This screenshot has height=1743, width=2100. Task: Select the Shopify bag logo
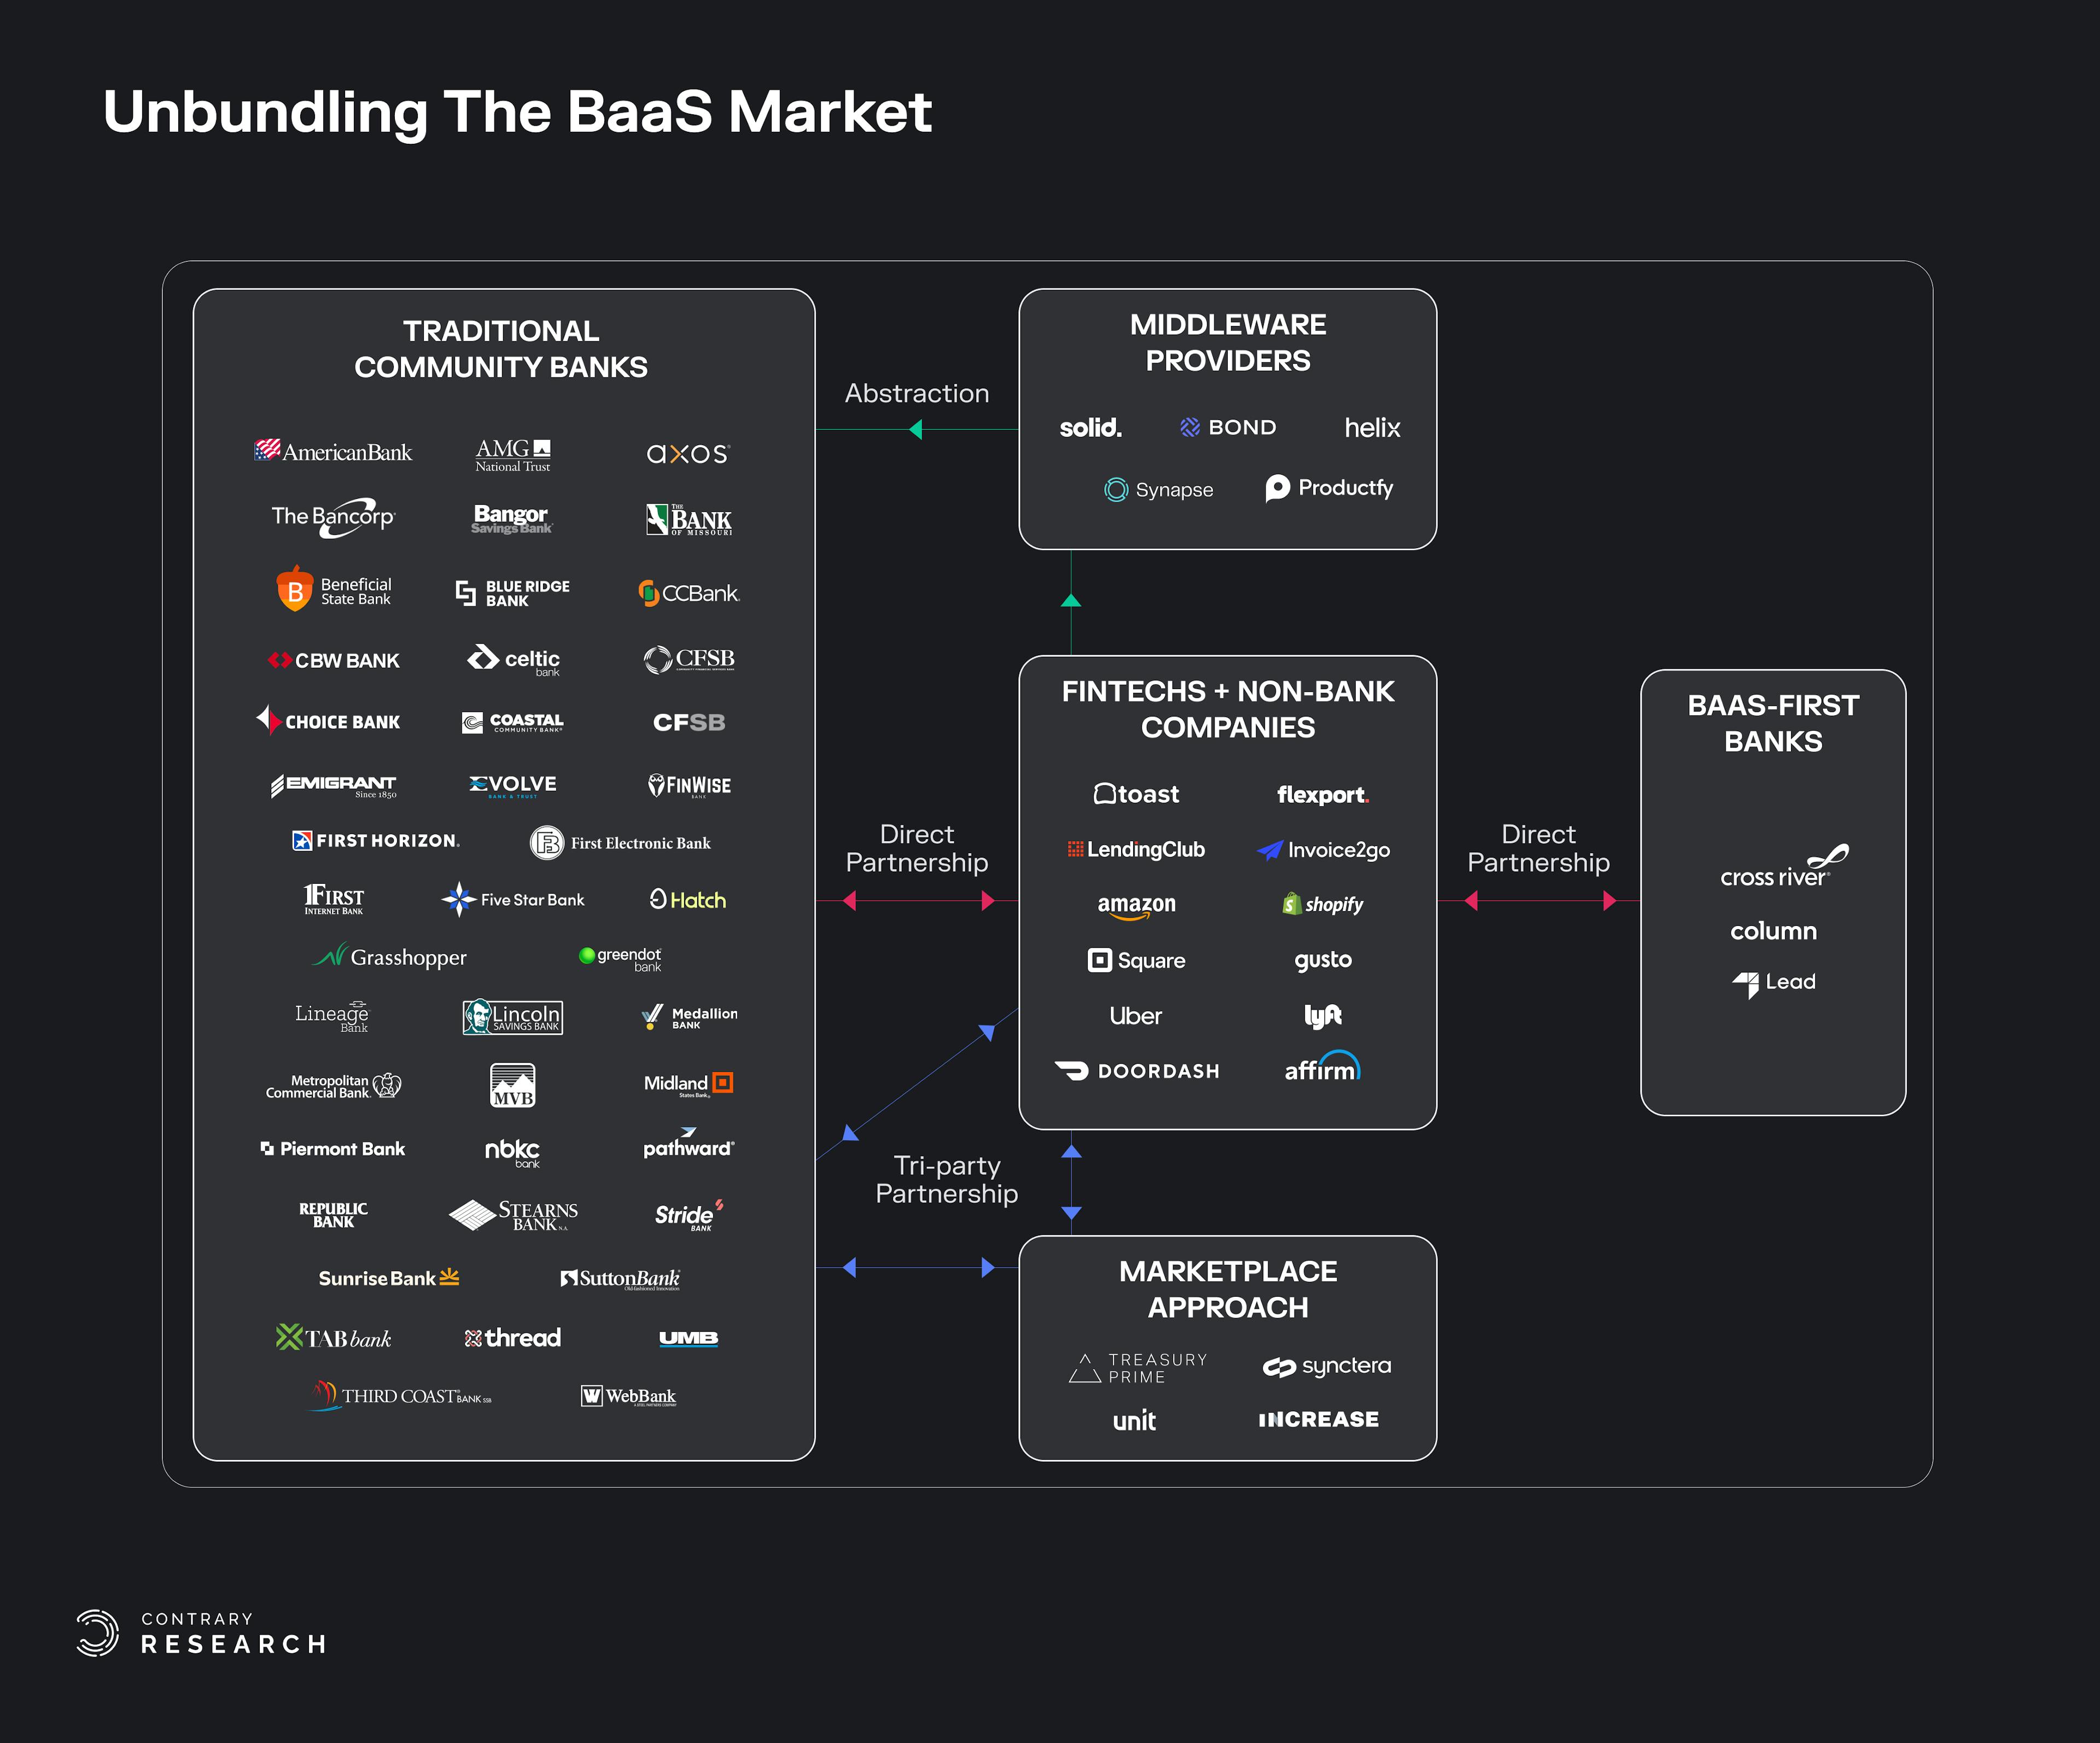pos(1291,904)
